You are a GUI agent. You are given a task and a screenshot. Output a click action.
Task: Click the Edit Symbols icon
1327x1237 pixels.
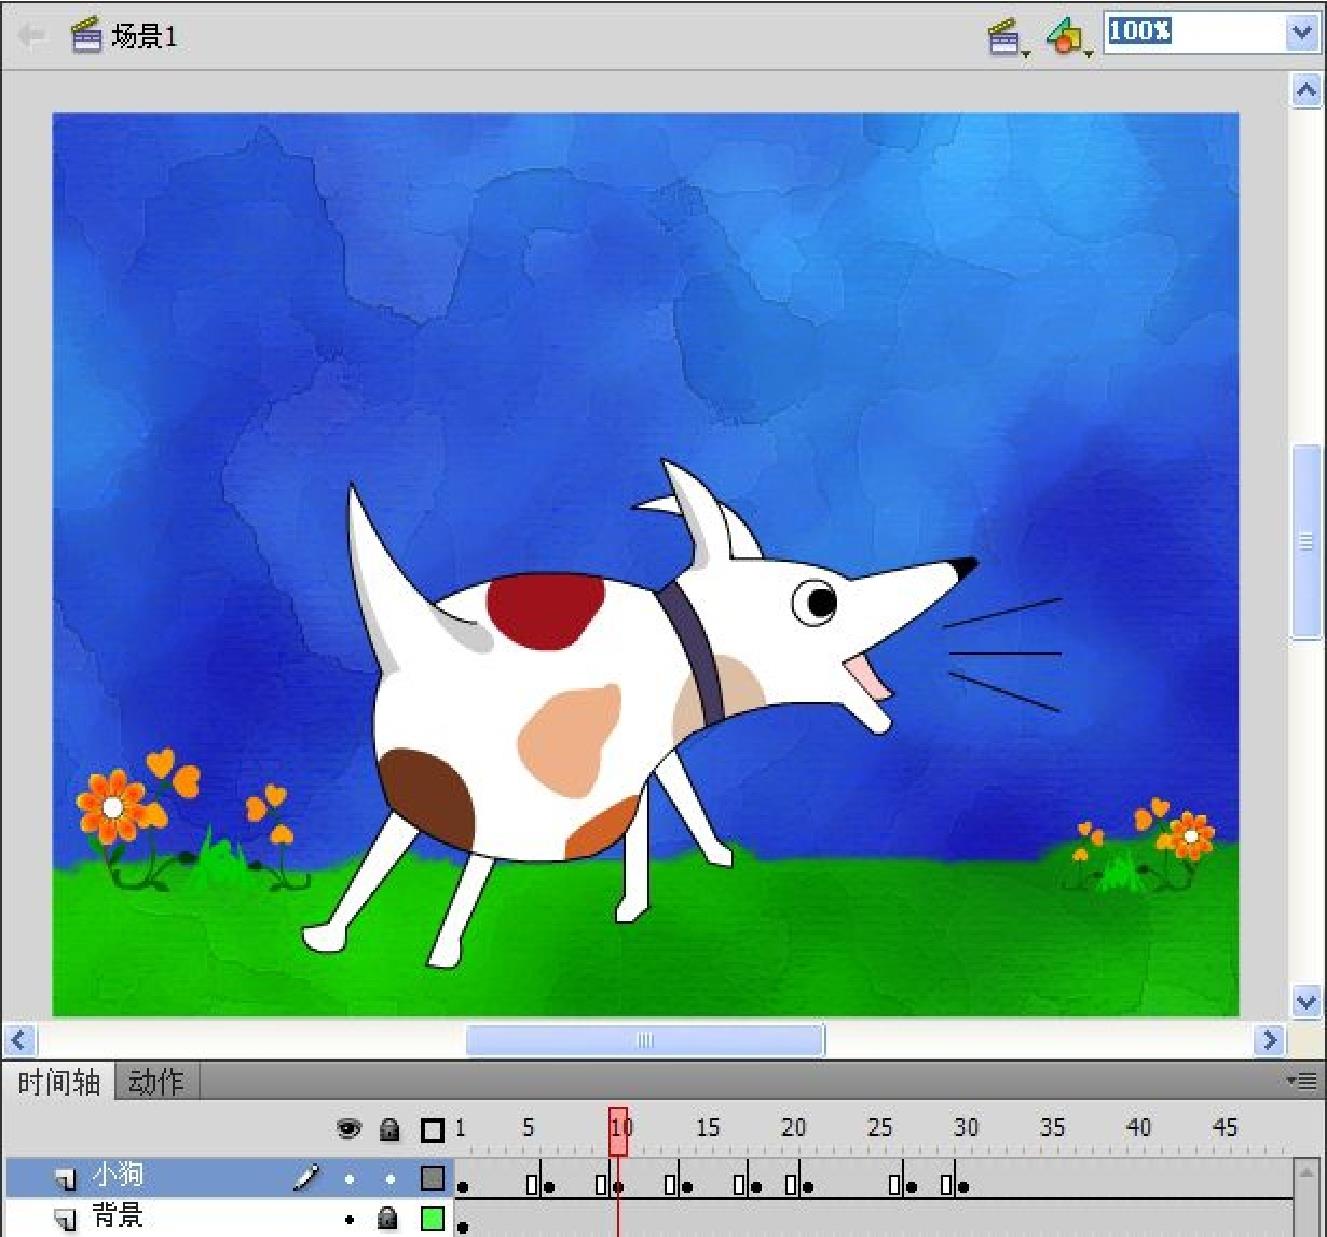coord(1066,38)
